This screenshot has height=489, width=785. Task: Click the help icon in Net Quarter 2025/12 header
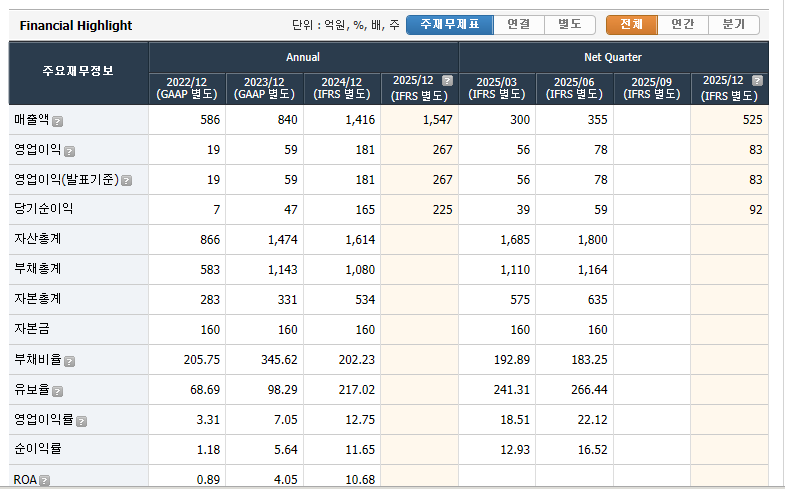click(x=756, y=81)
